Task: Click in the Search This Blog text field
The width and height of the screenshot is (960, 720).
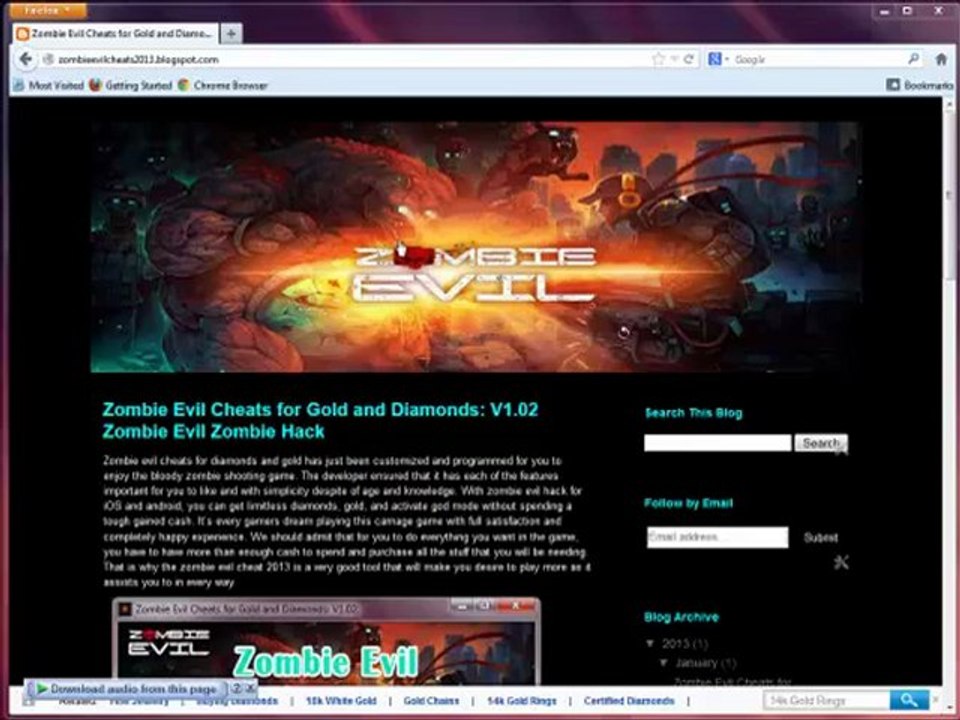Action: click(718, 443)
